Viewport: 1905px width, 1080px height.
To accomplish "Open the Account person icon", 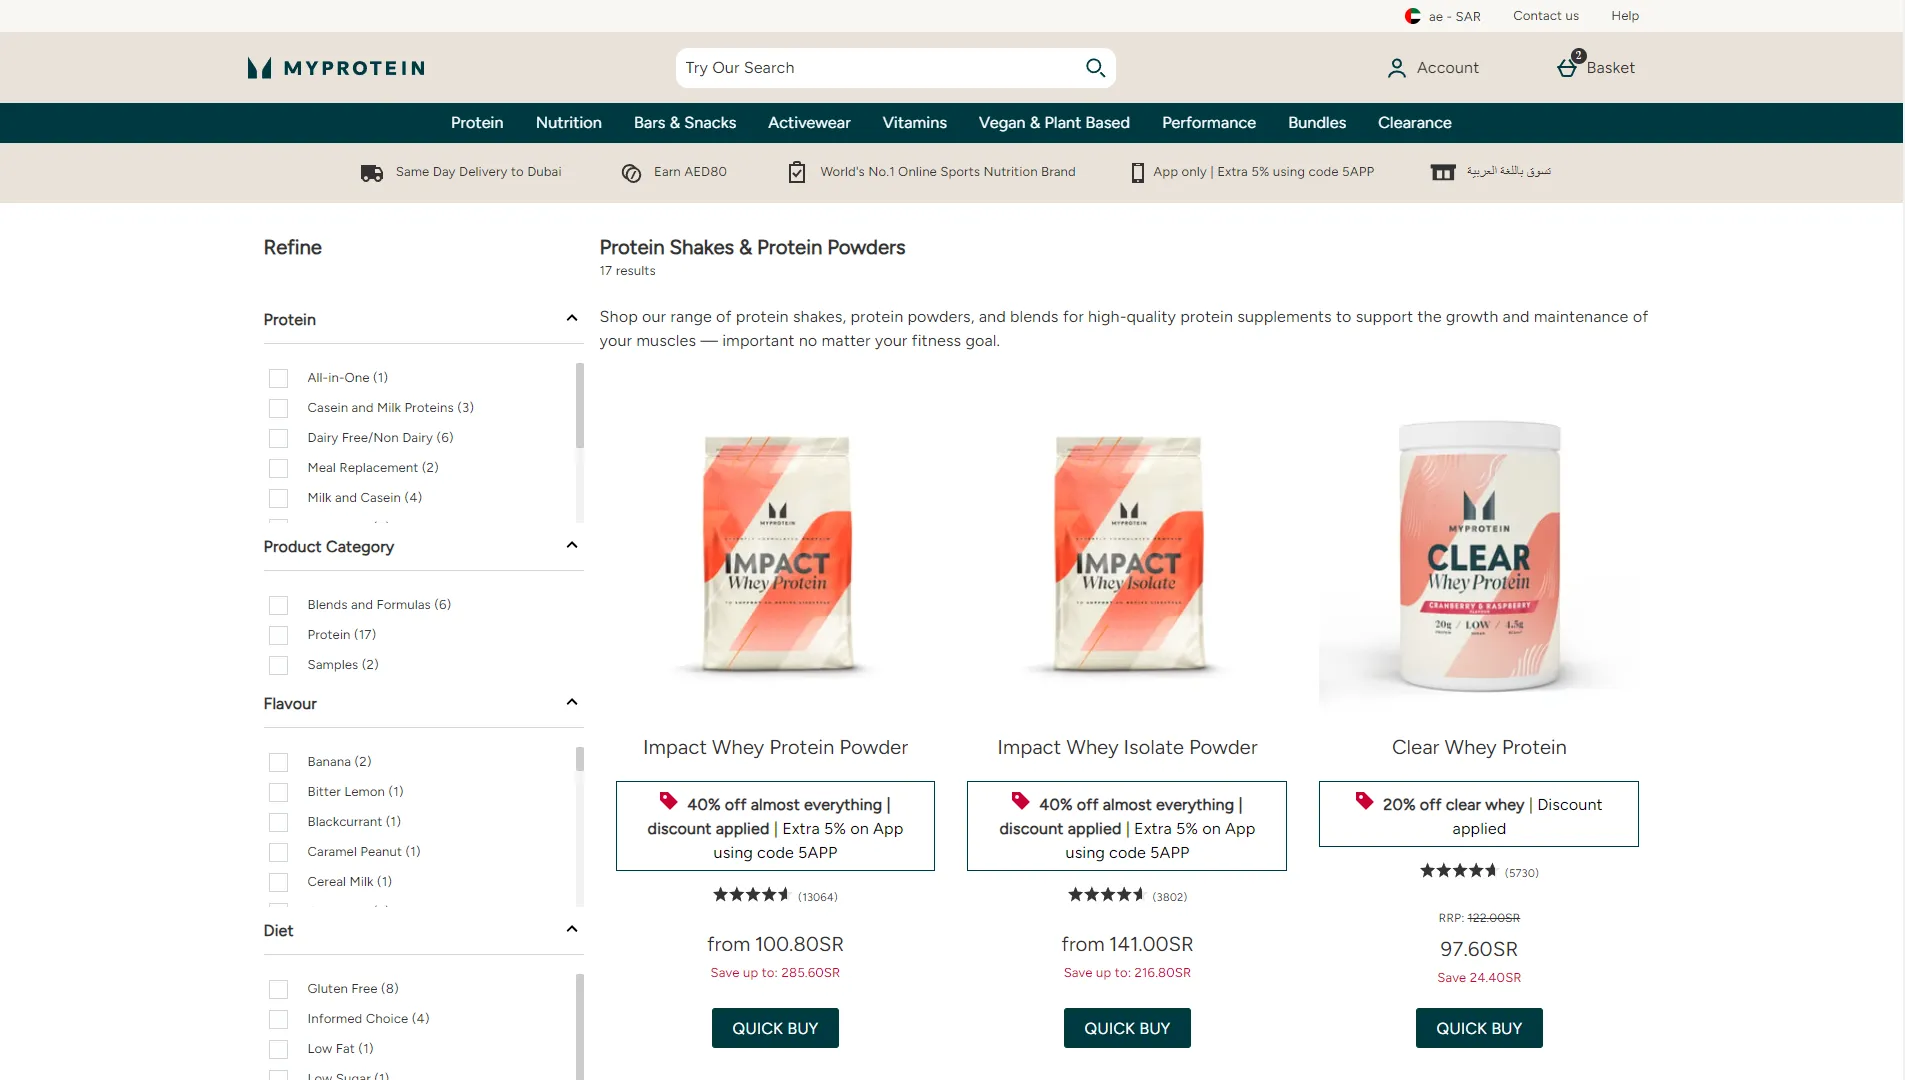I will 1396,68.
